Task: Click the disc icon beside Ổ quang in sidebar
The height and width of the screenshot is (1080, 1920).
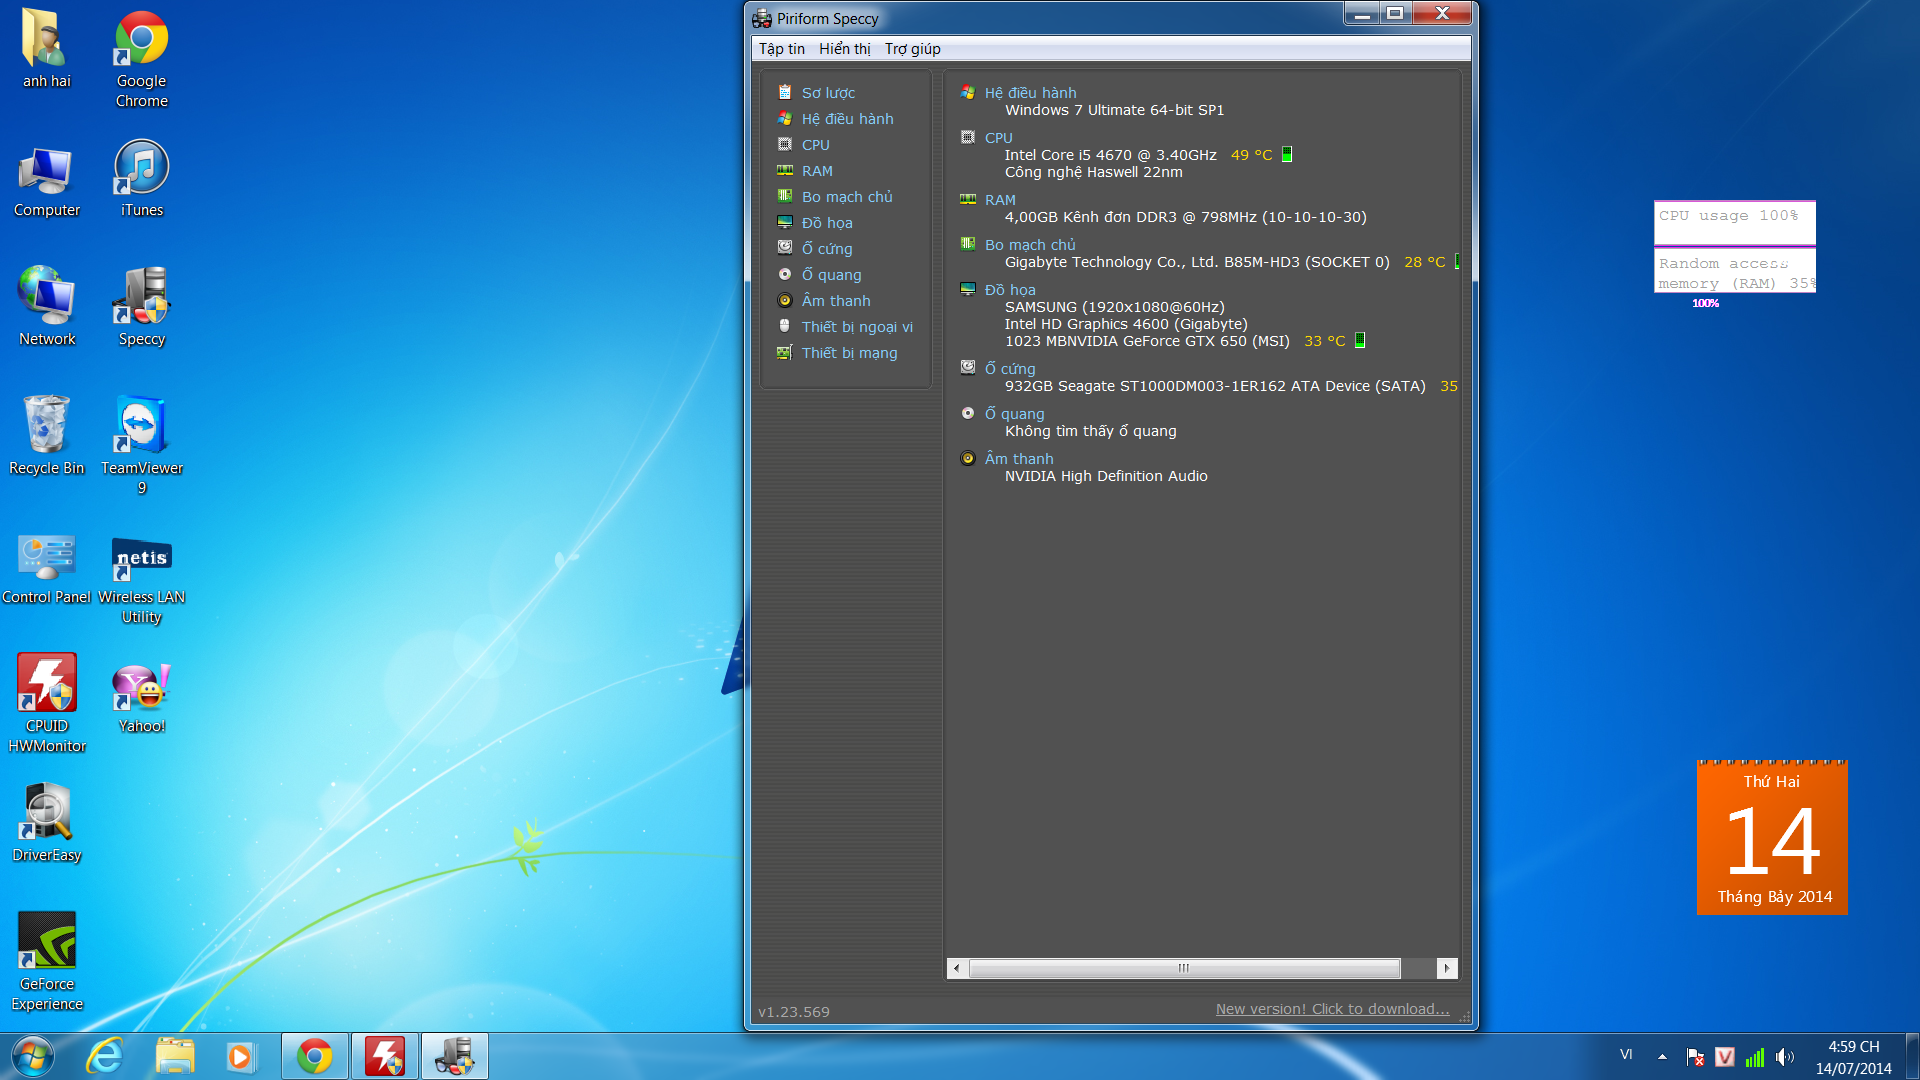Action: [x=785, y=274]
